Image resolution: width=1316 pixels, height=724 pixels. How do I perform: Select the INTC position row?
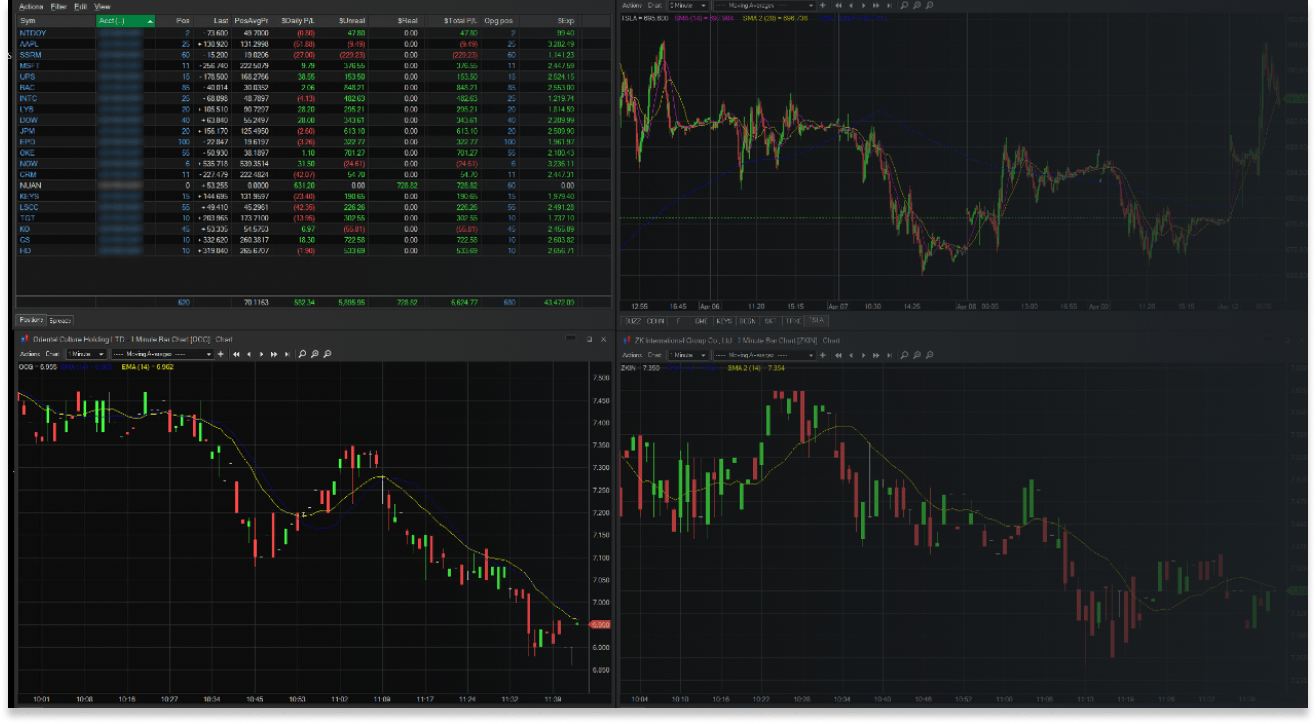pyautogui.click(x=313, y=98)
